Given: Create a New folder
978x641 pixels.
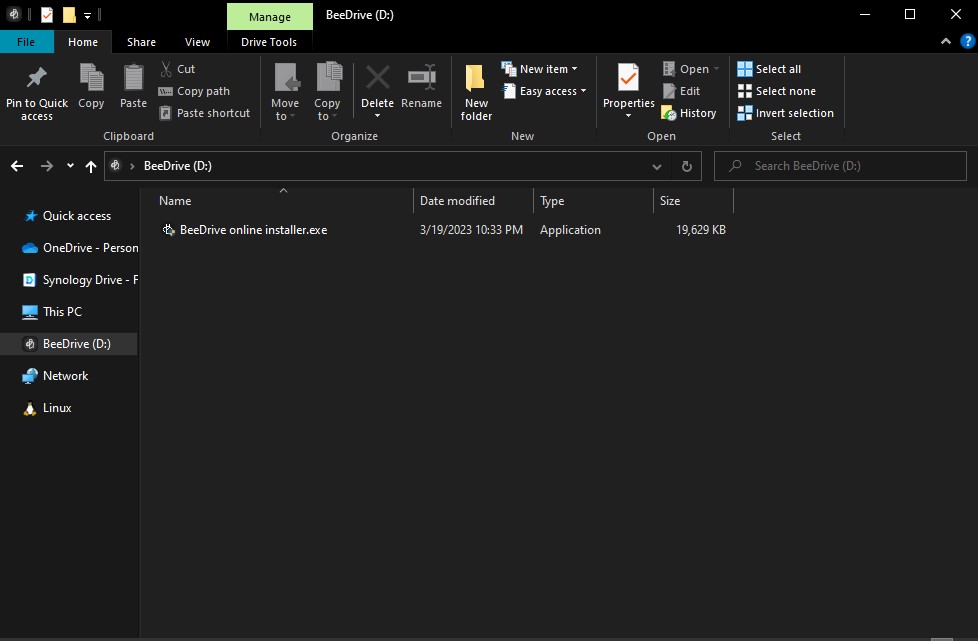Looking at the screenshot, I should click(476, 92).
